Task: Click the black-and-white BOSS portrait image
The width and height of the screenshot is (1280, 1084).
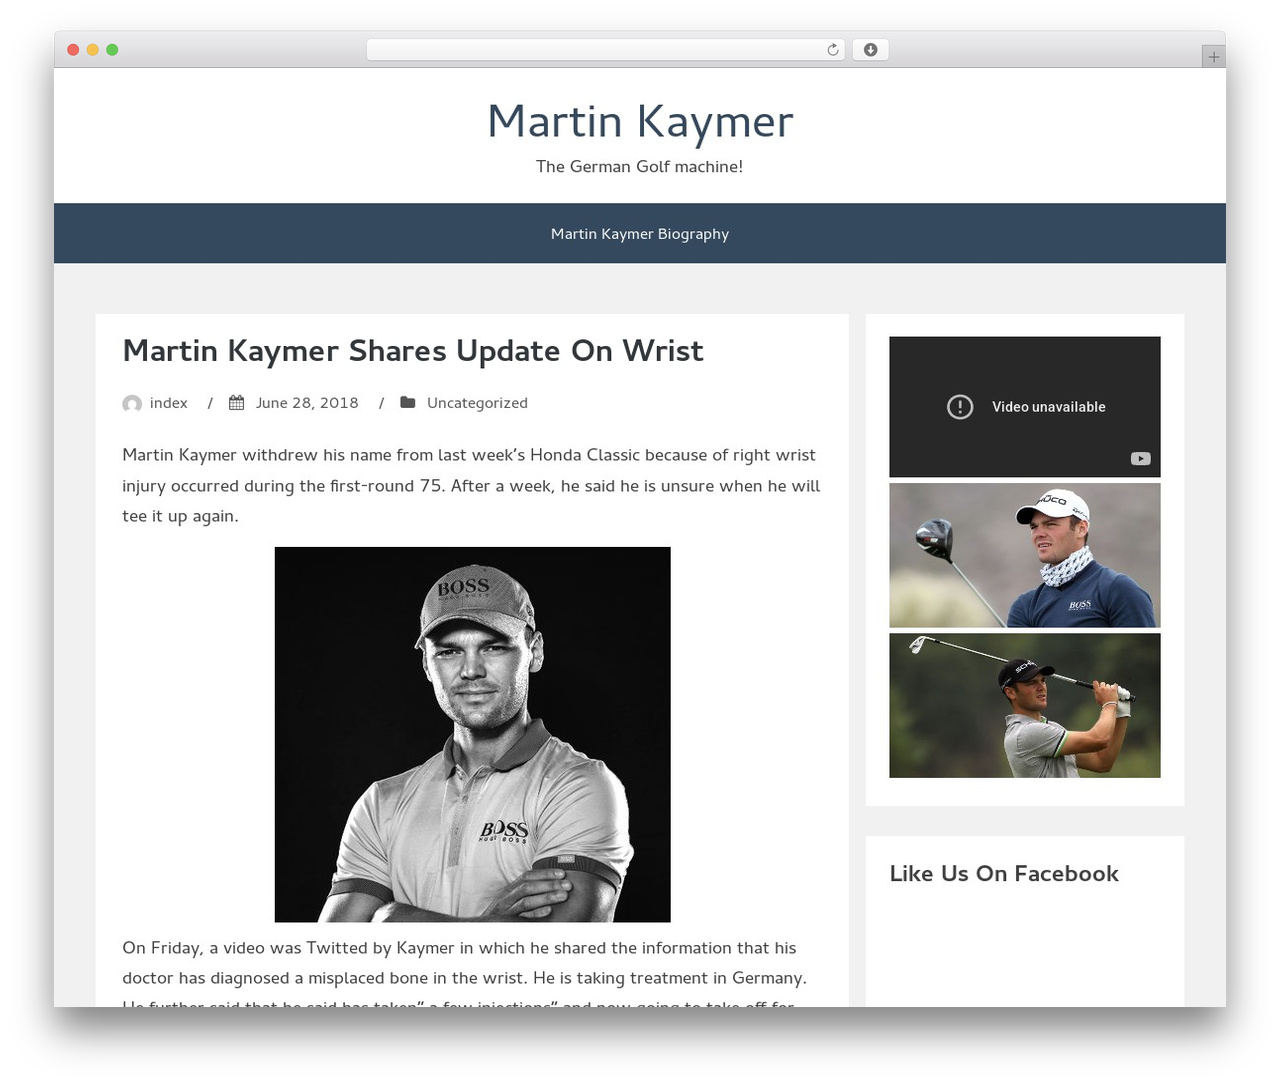Action: click(x=473, y=734)
